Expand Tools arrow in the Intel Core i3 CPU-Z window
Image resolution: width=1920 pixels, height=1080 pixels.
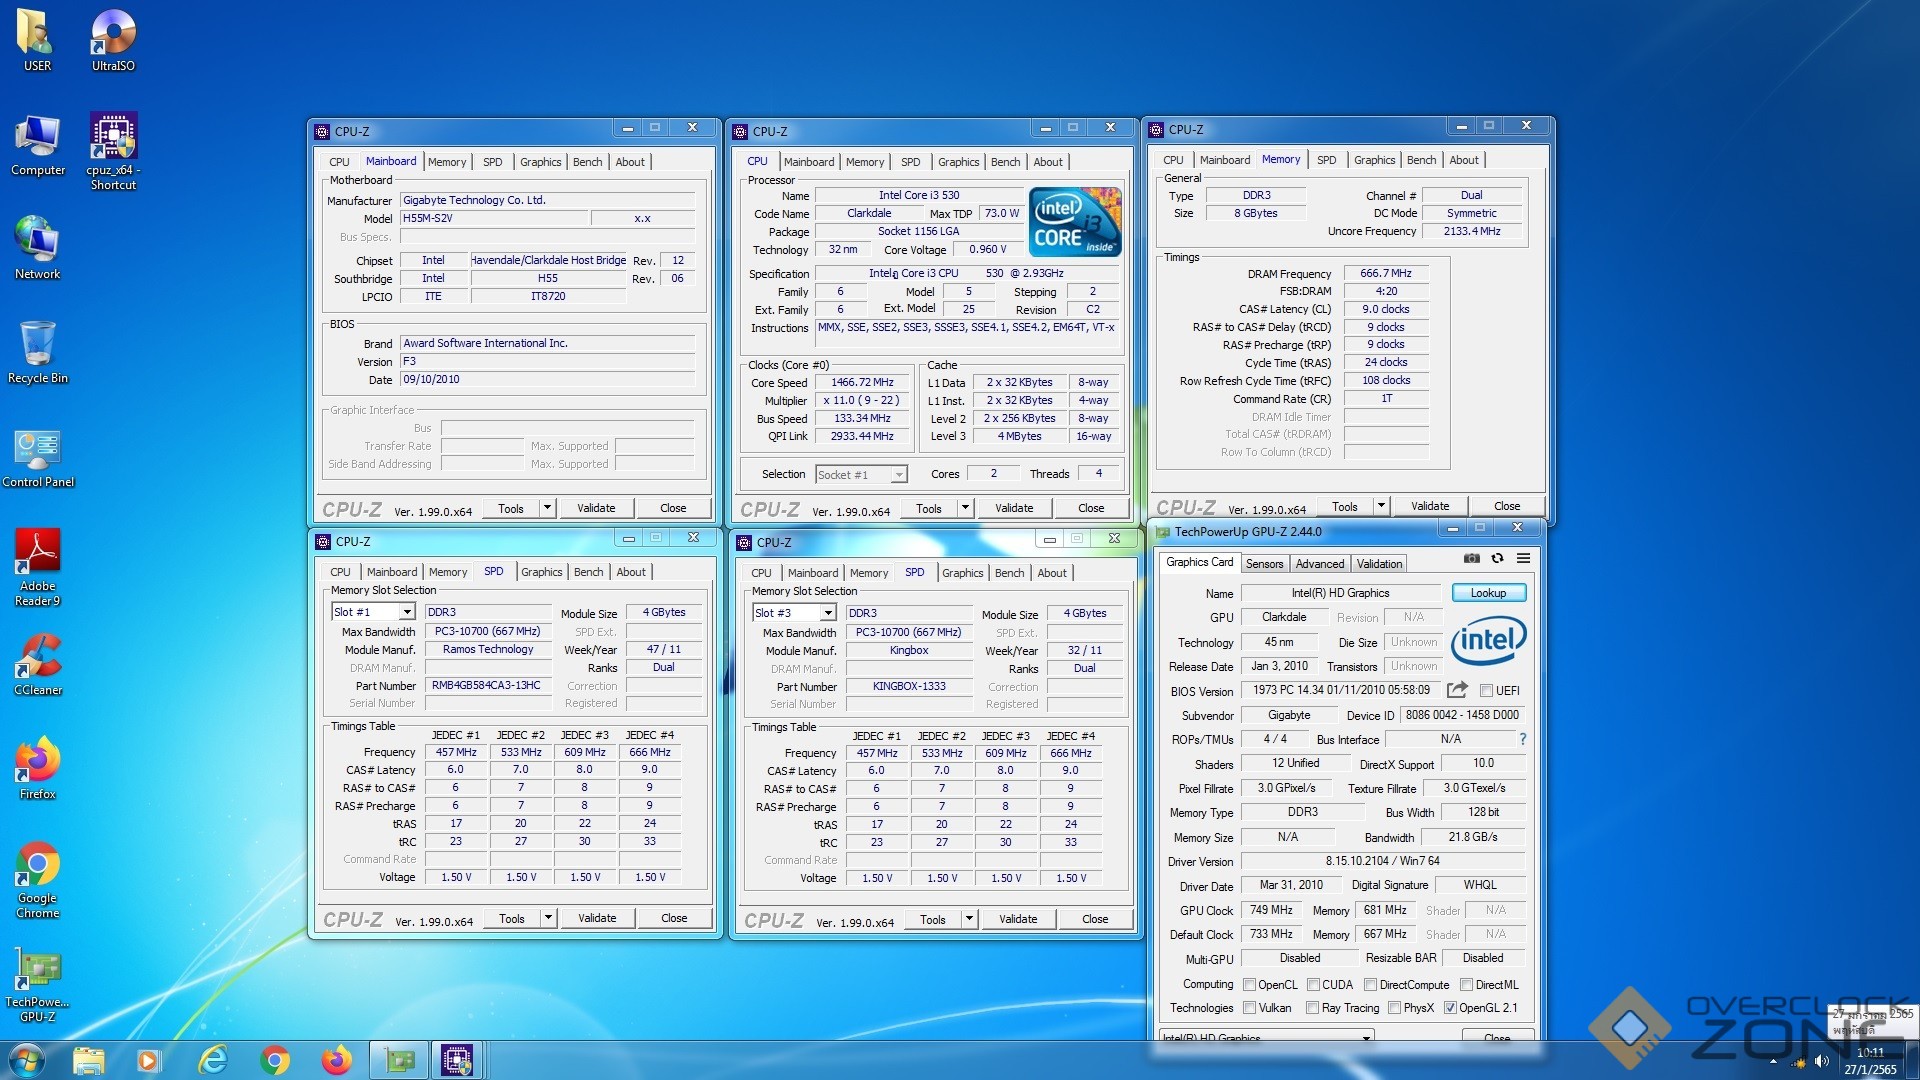click(965, 508)
